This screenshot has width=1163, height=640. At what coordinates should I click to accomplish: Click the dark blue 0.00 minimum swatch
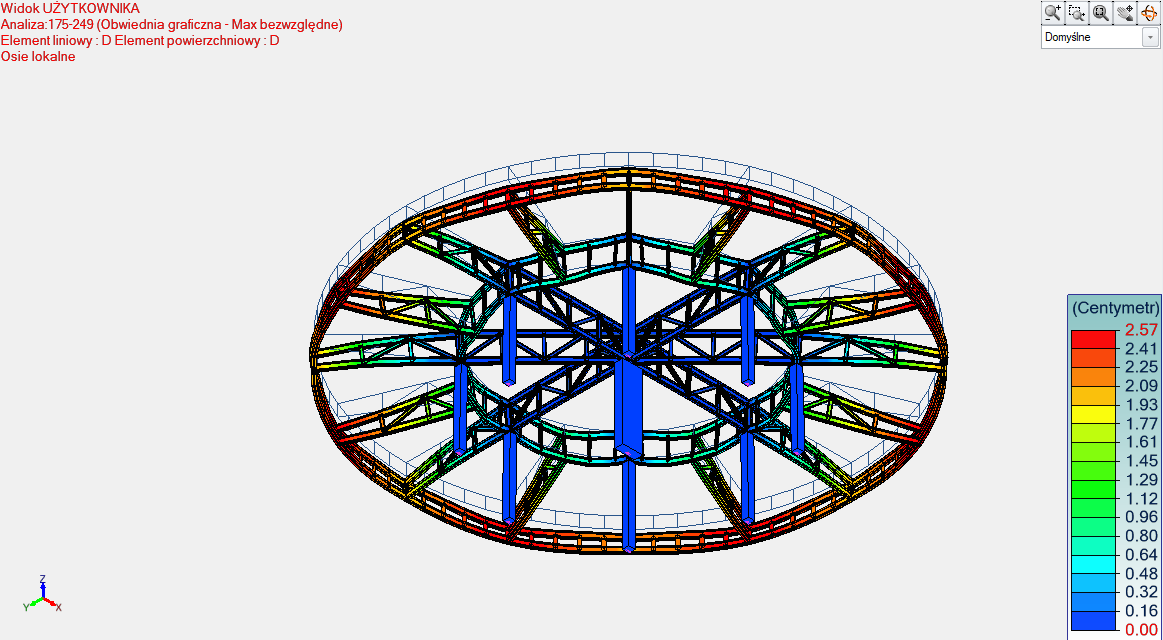pyautogui.click(x=1092, y=622)
